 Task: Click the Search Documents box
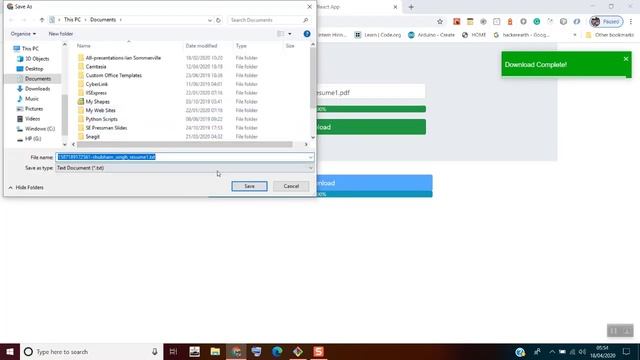point(269,20)
